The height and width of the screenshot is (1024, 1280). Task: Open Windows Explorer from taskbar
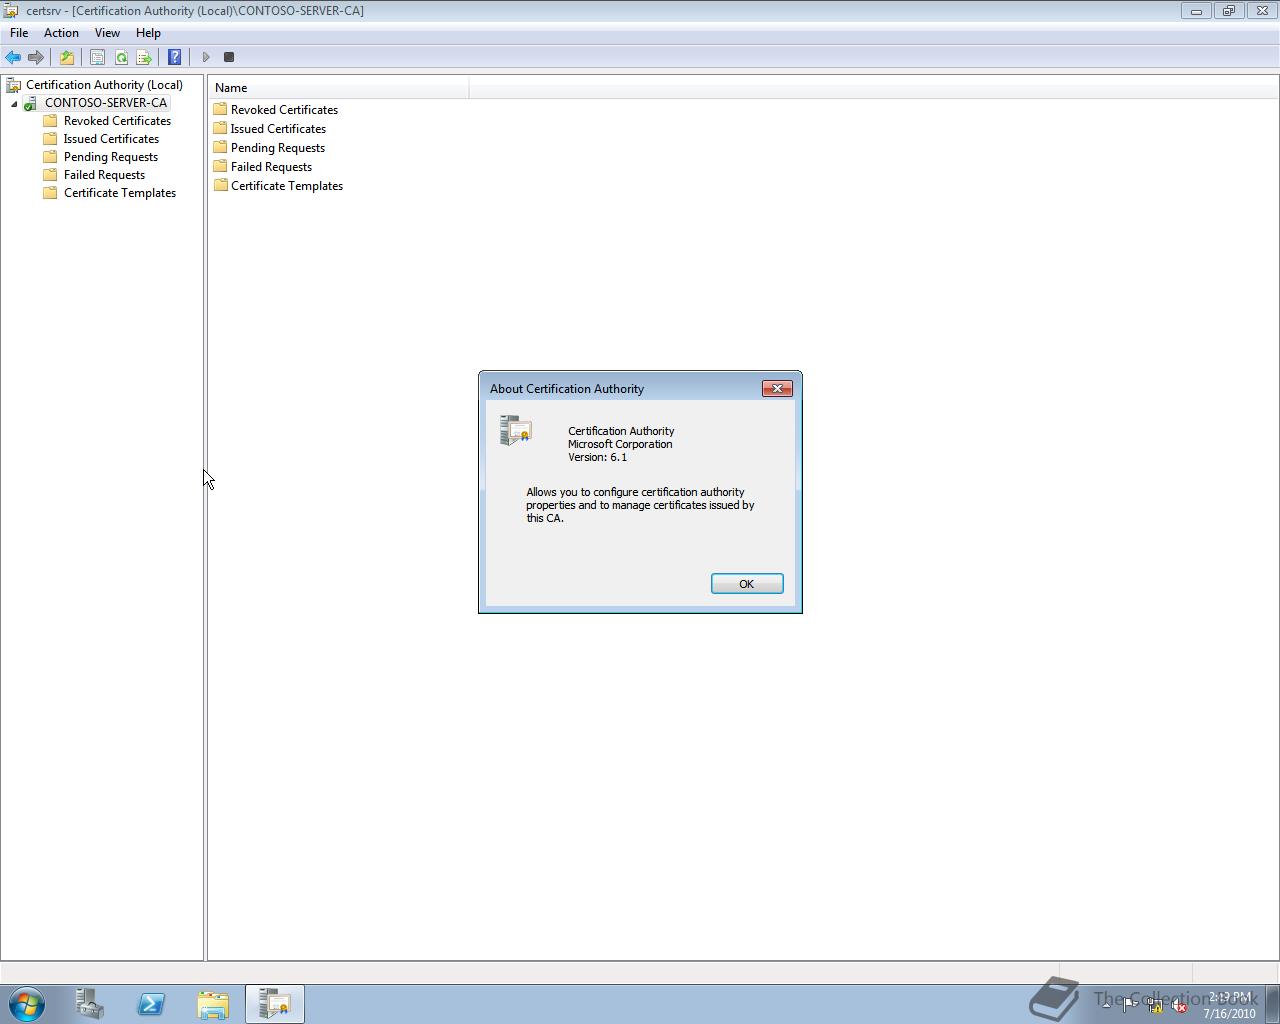point(213,1004)
